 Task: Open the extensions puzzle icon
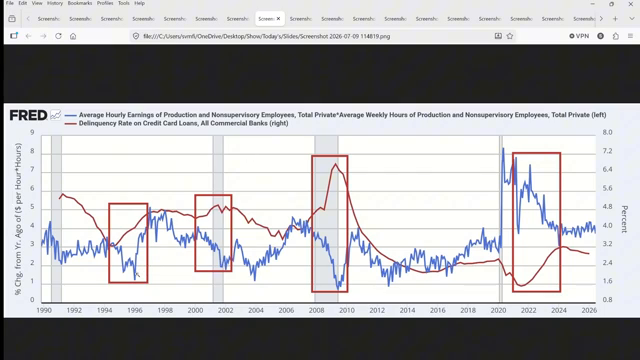tap(616, 36)
